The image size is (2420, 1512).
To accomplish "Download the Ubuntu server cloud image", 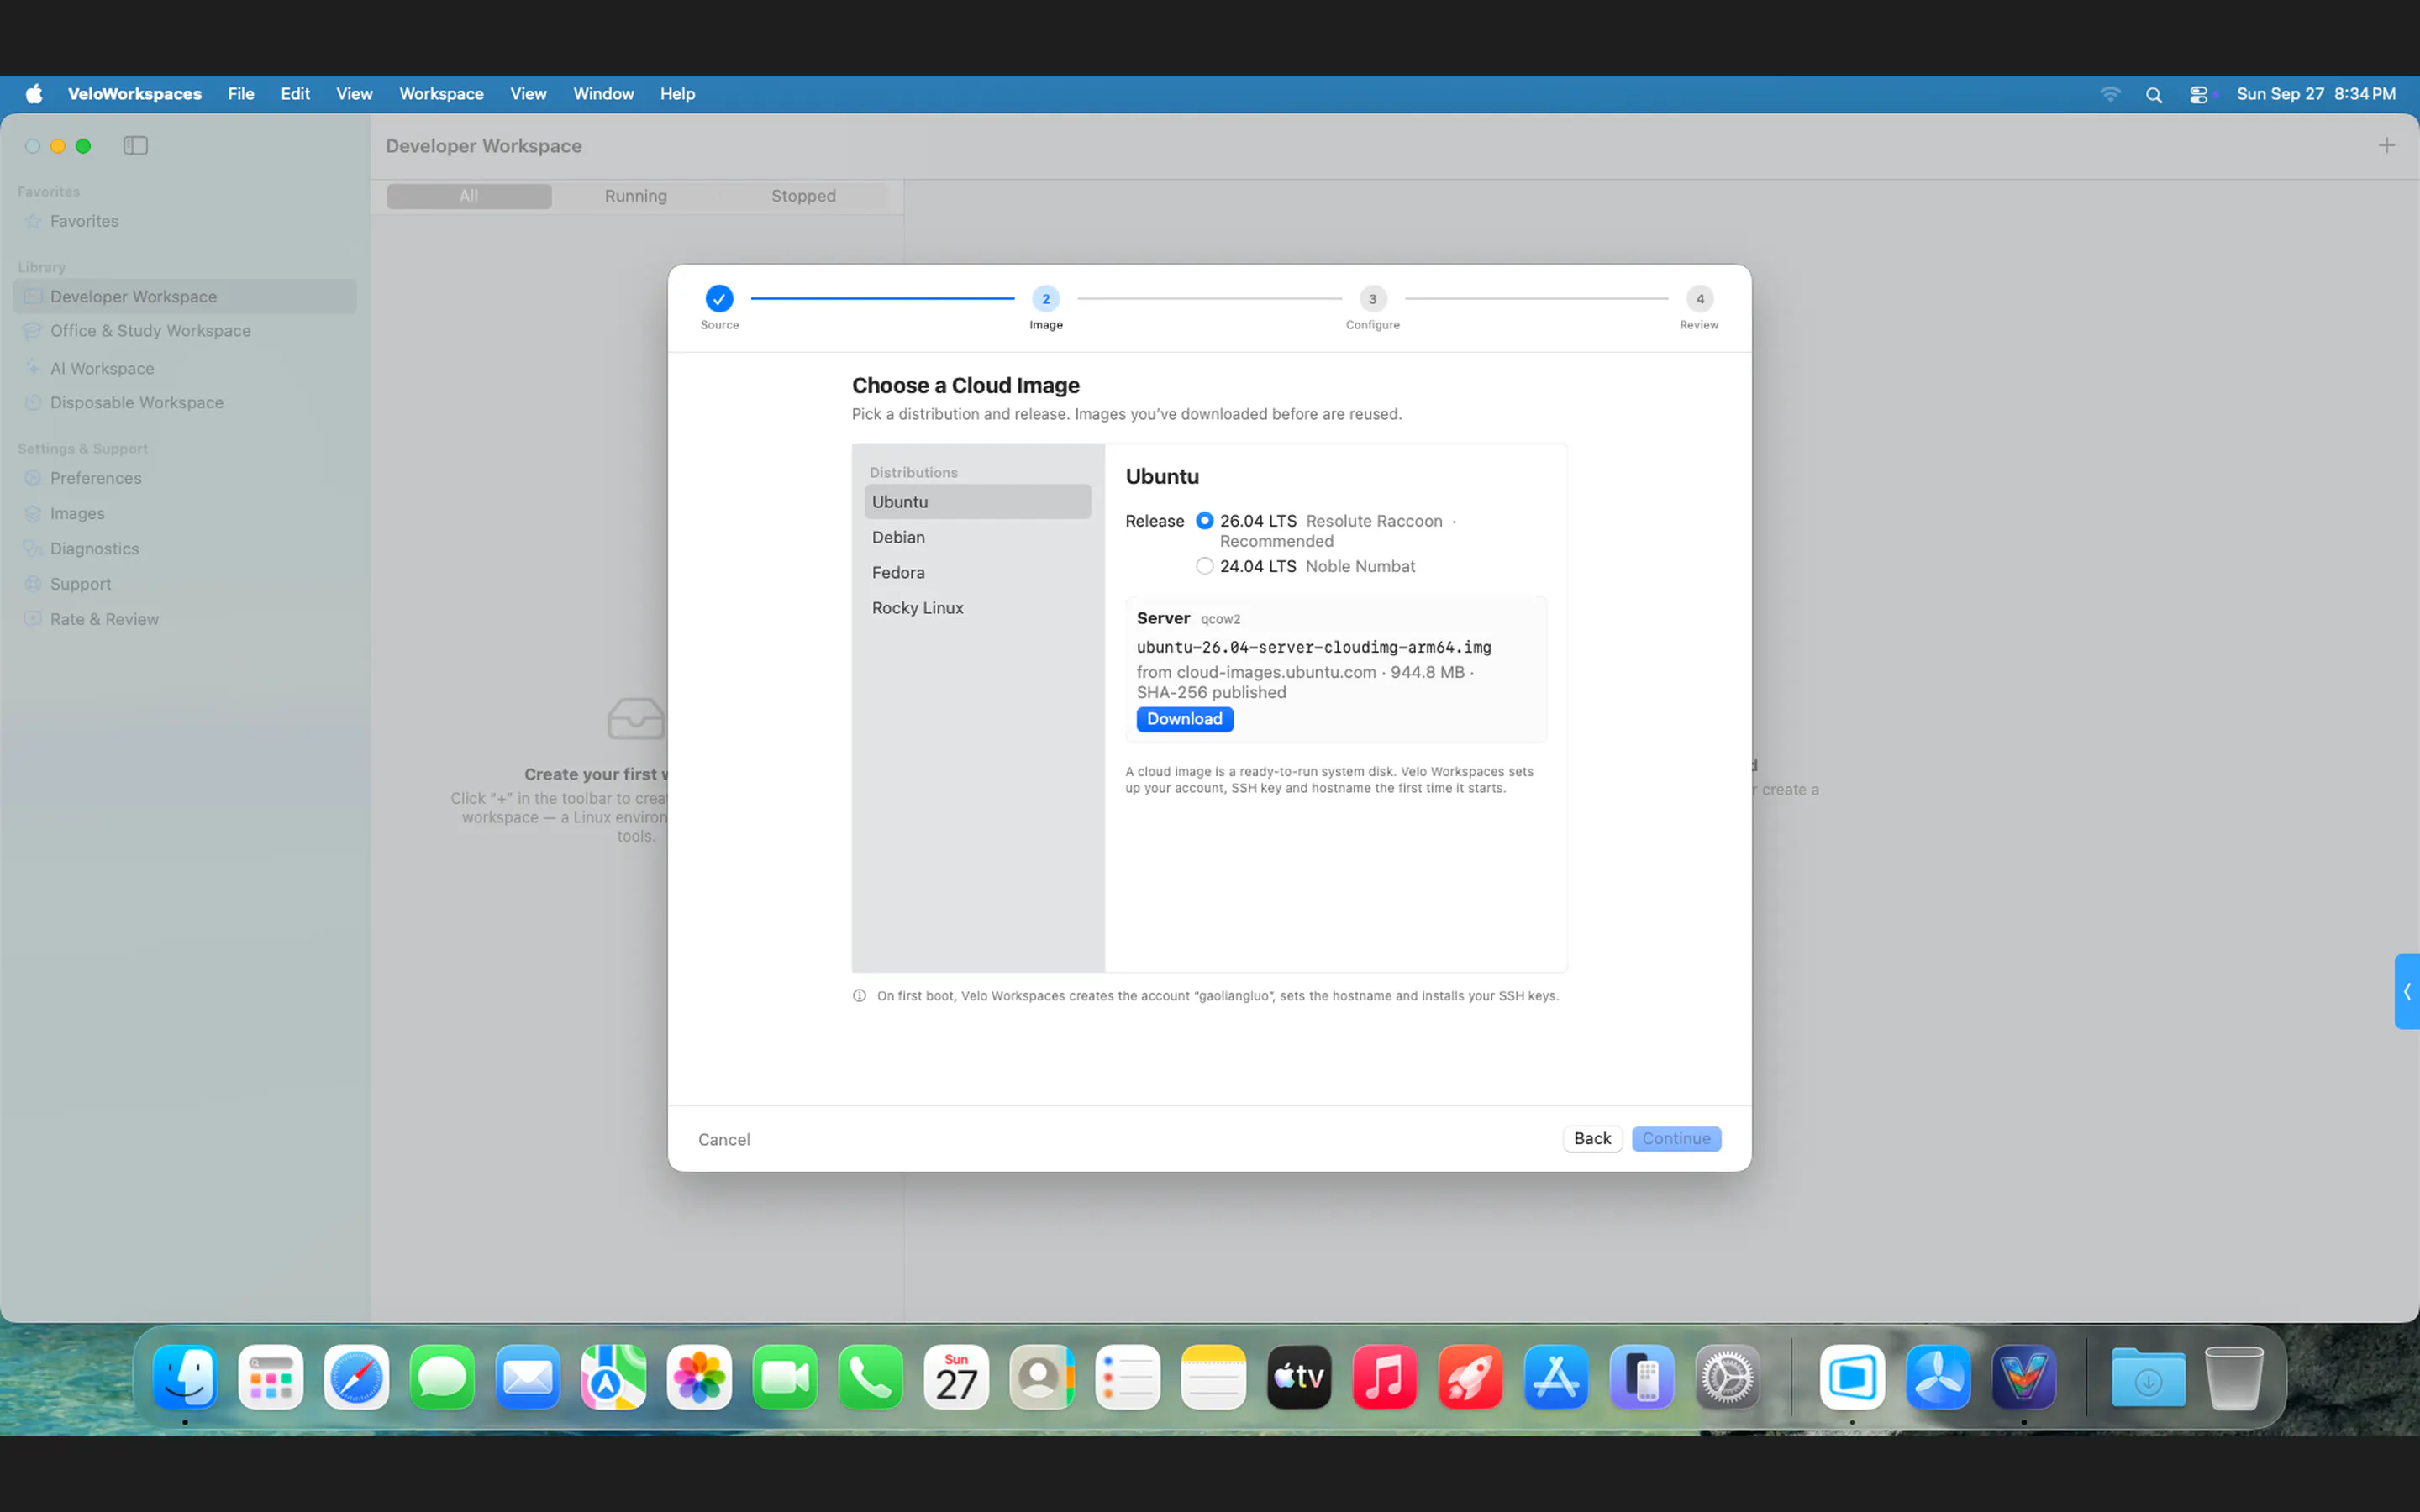I will point(1184,719).
